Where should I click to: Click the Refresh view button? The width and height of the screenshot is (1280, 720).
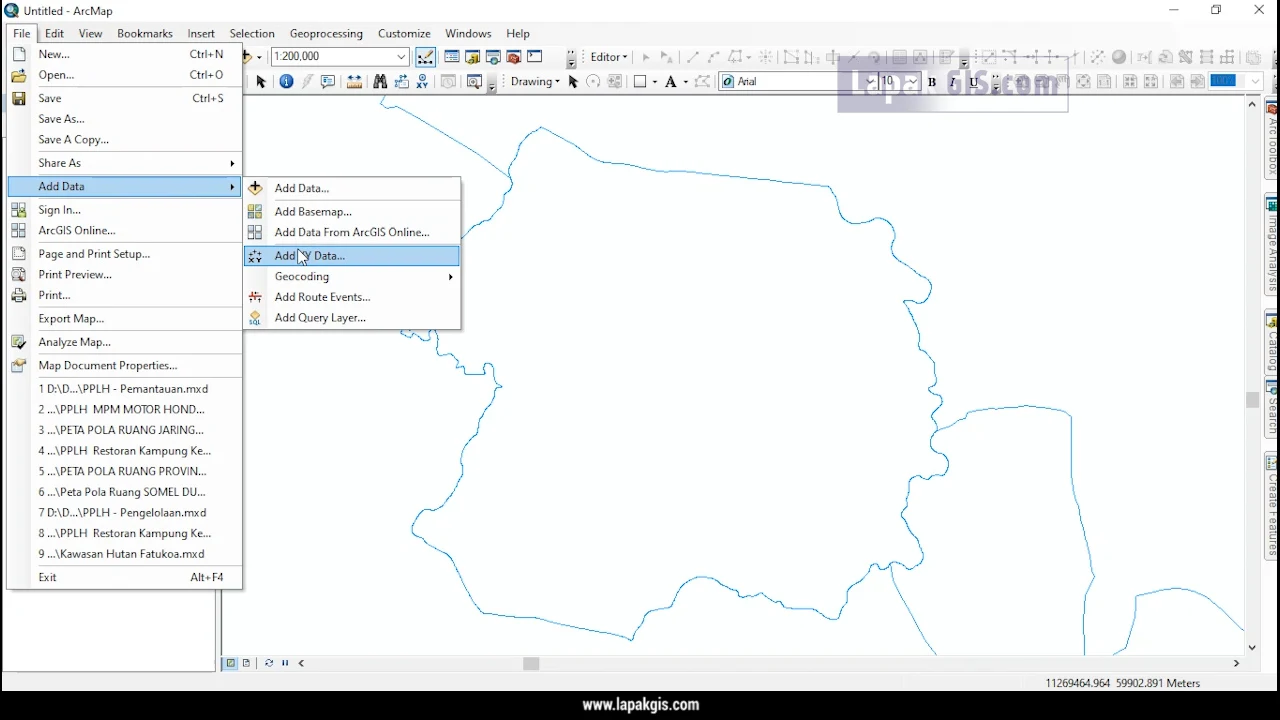pos(269,663)
